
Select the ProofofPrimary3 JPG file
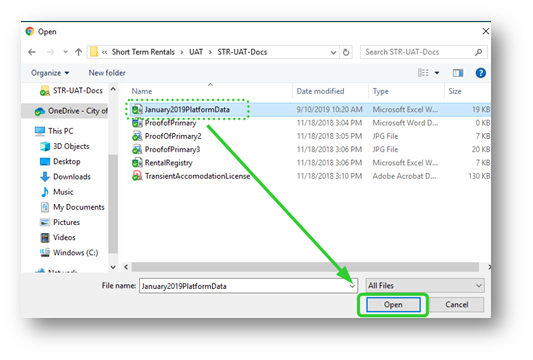[x=310, y=149]
